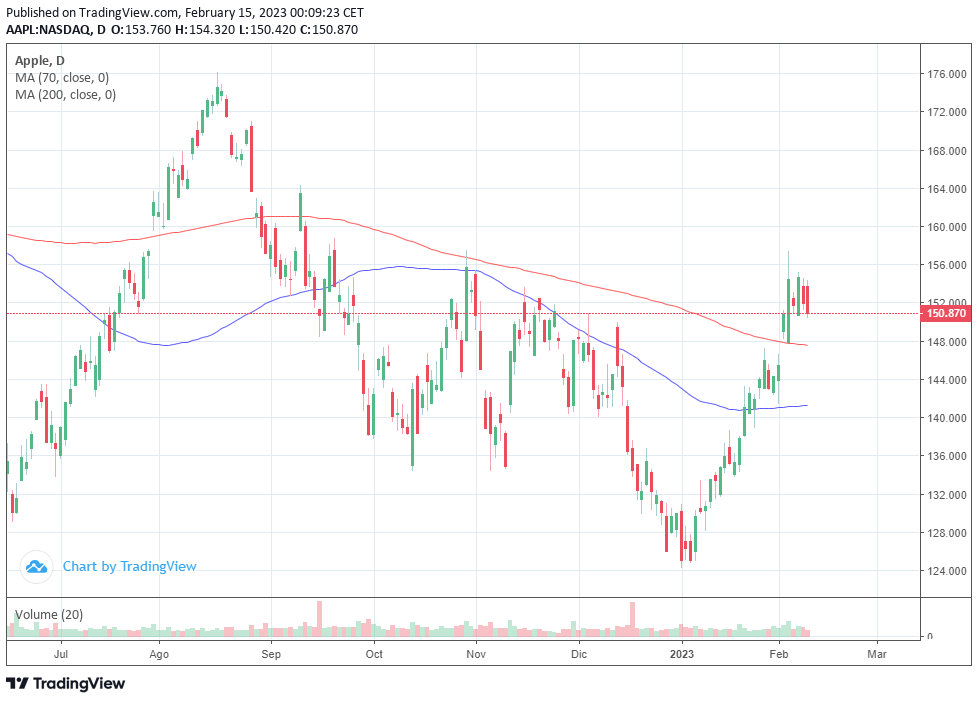This screenshot has height=702, width=978.
Task: Click the 'Oct' time axis label
Action: pyautogui.click(x=374, y=654)
